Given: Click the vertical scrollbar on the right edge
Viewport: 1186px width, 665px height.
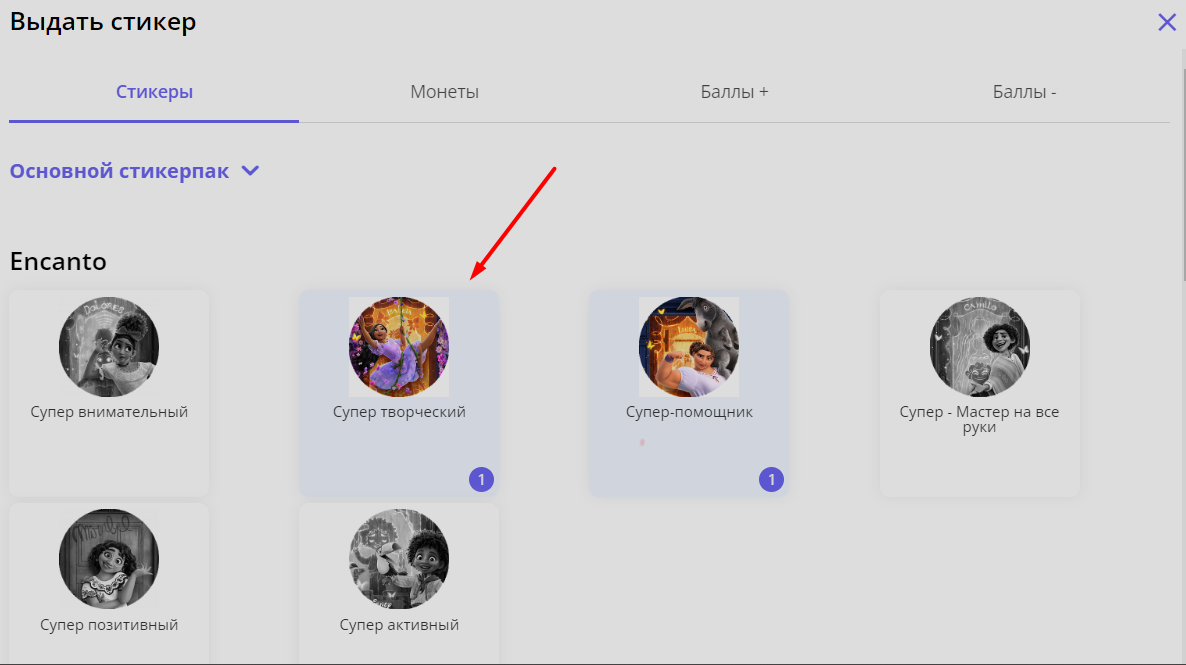Looking at the screenshot, I should point(1184,174).
